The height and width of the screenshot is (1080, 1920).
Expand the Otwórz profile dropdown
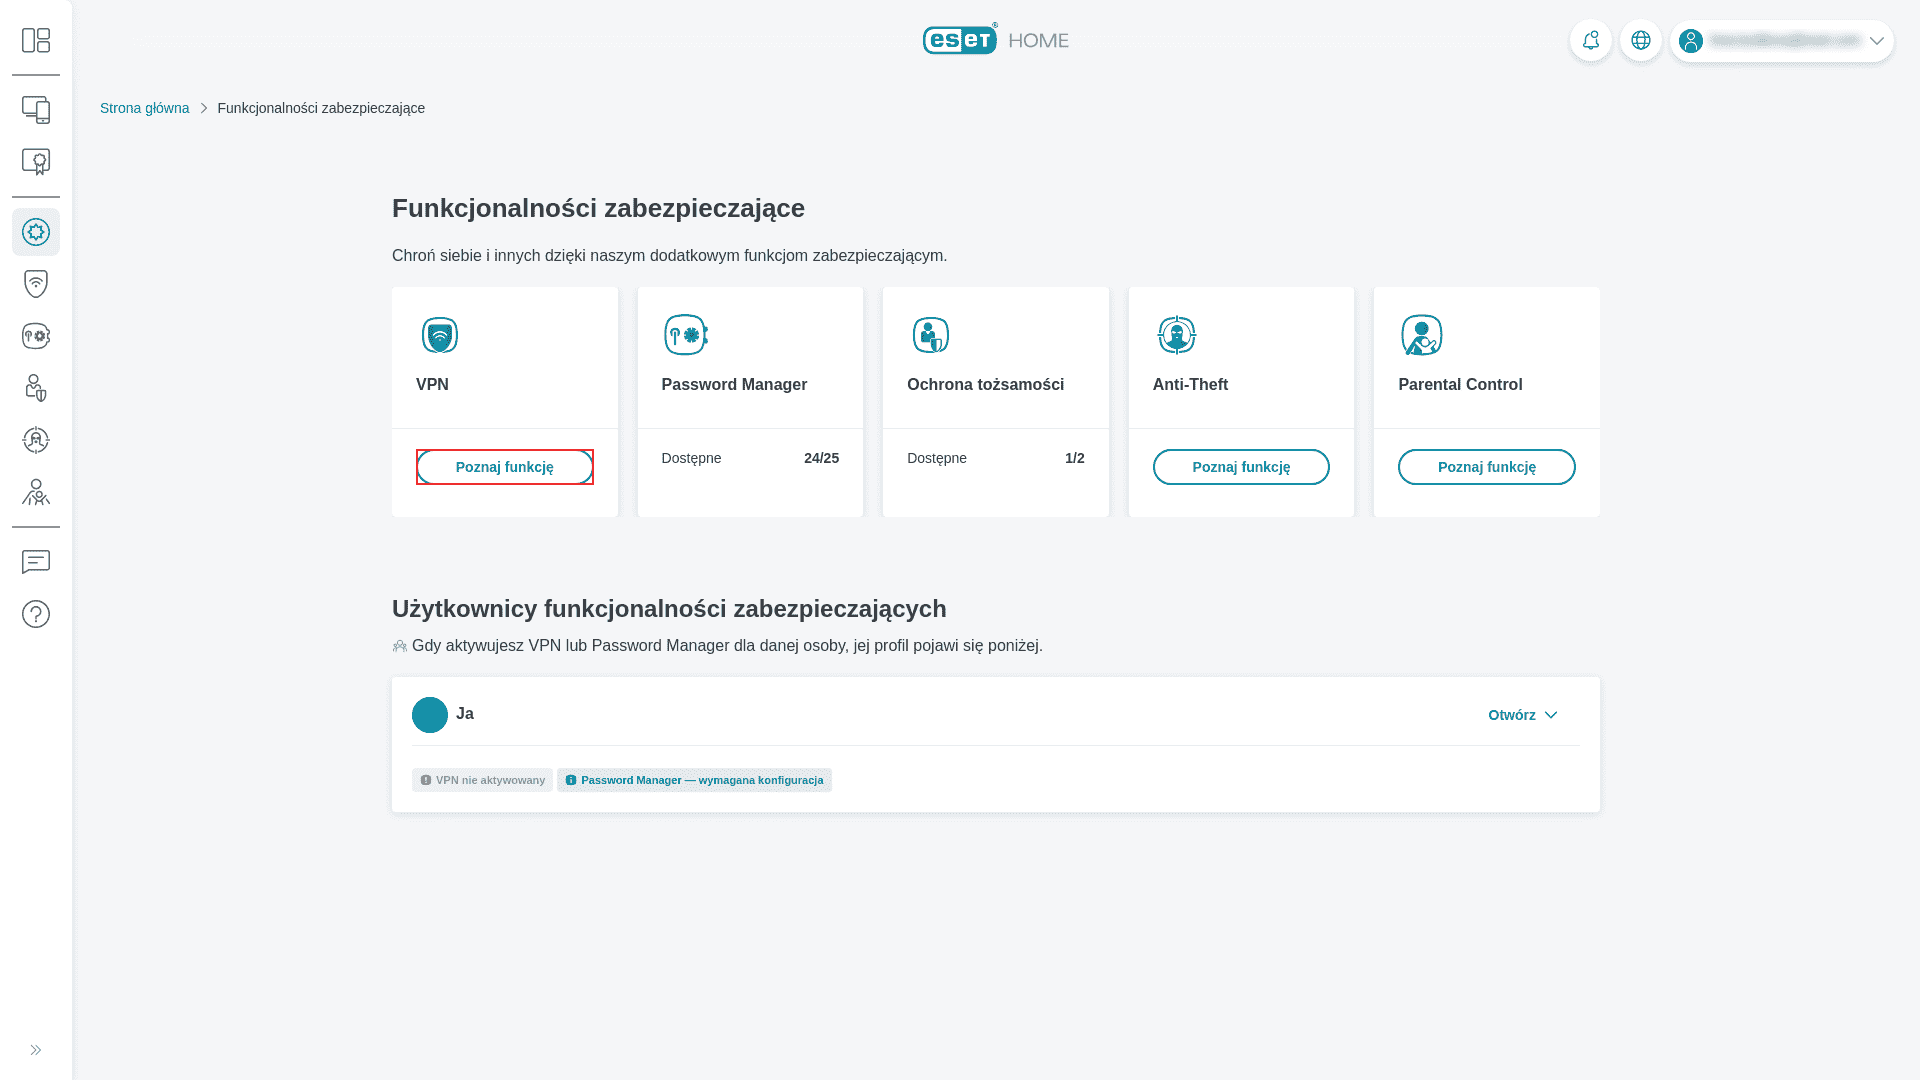point(1522,715)
